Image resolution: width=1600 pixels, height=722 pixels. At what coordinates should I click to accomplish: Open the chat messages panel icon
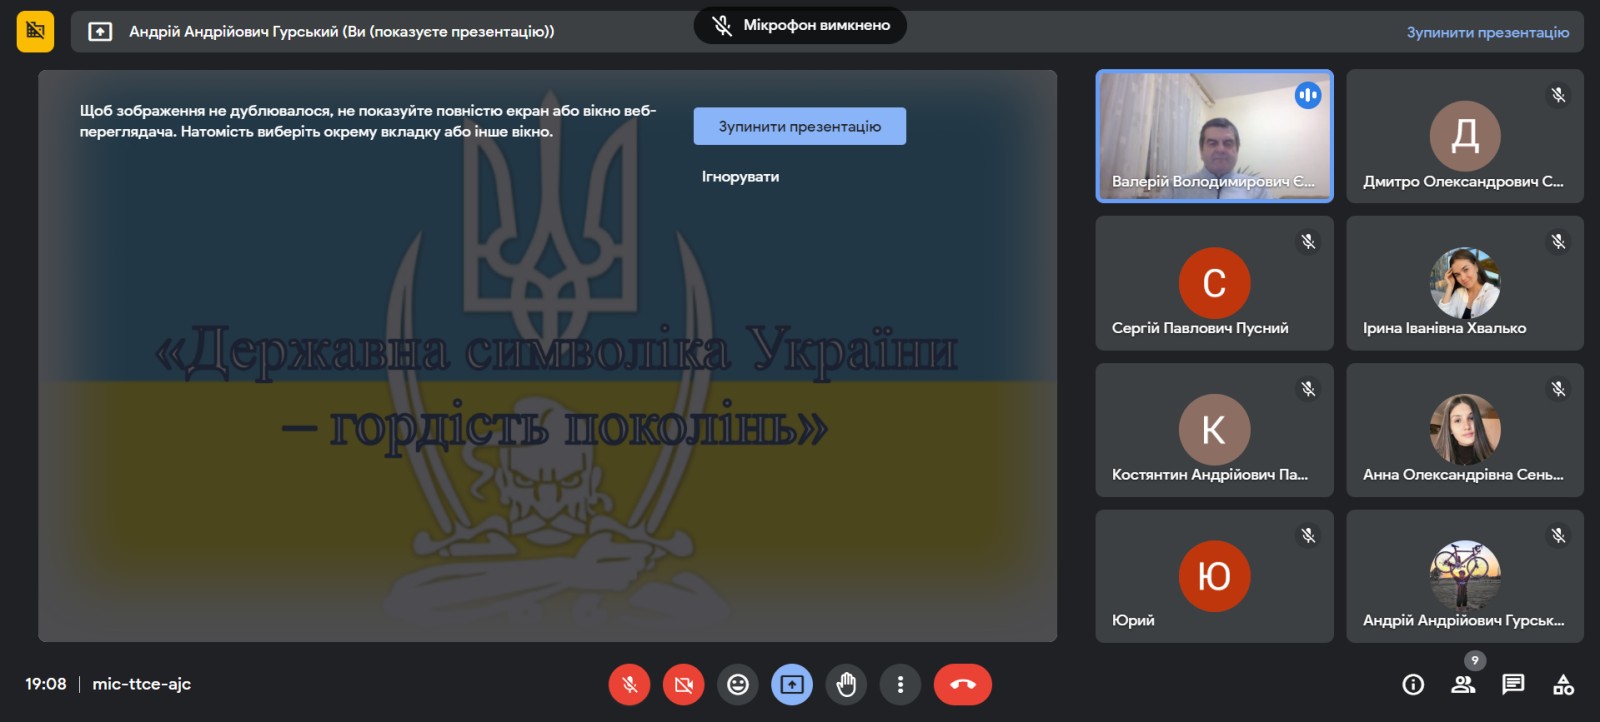pyautogui.click(x=1513, y=684)
